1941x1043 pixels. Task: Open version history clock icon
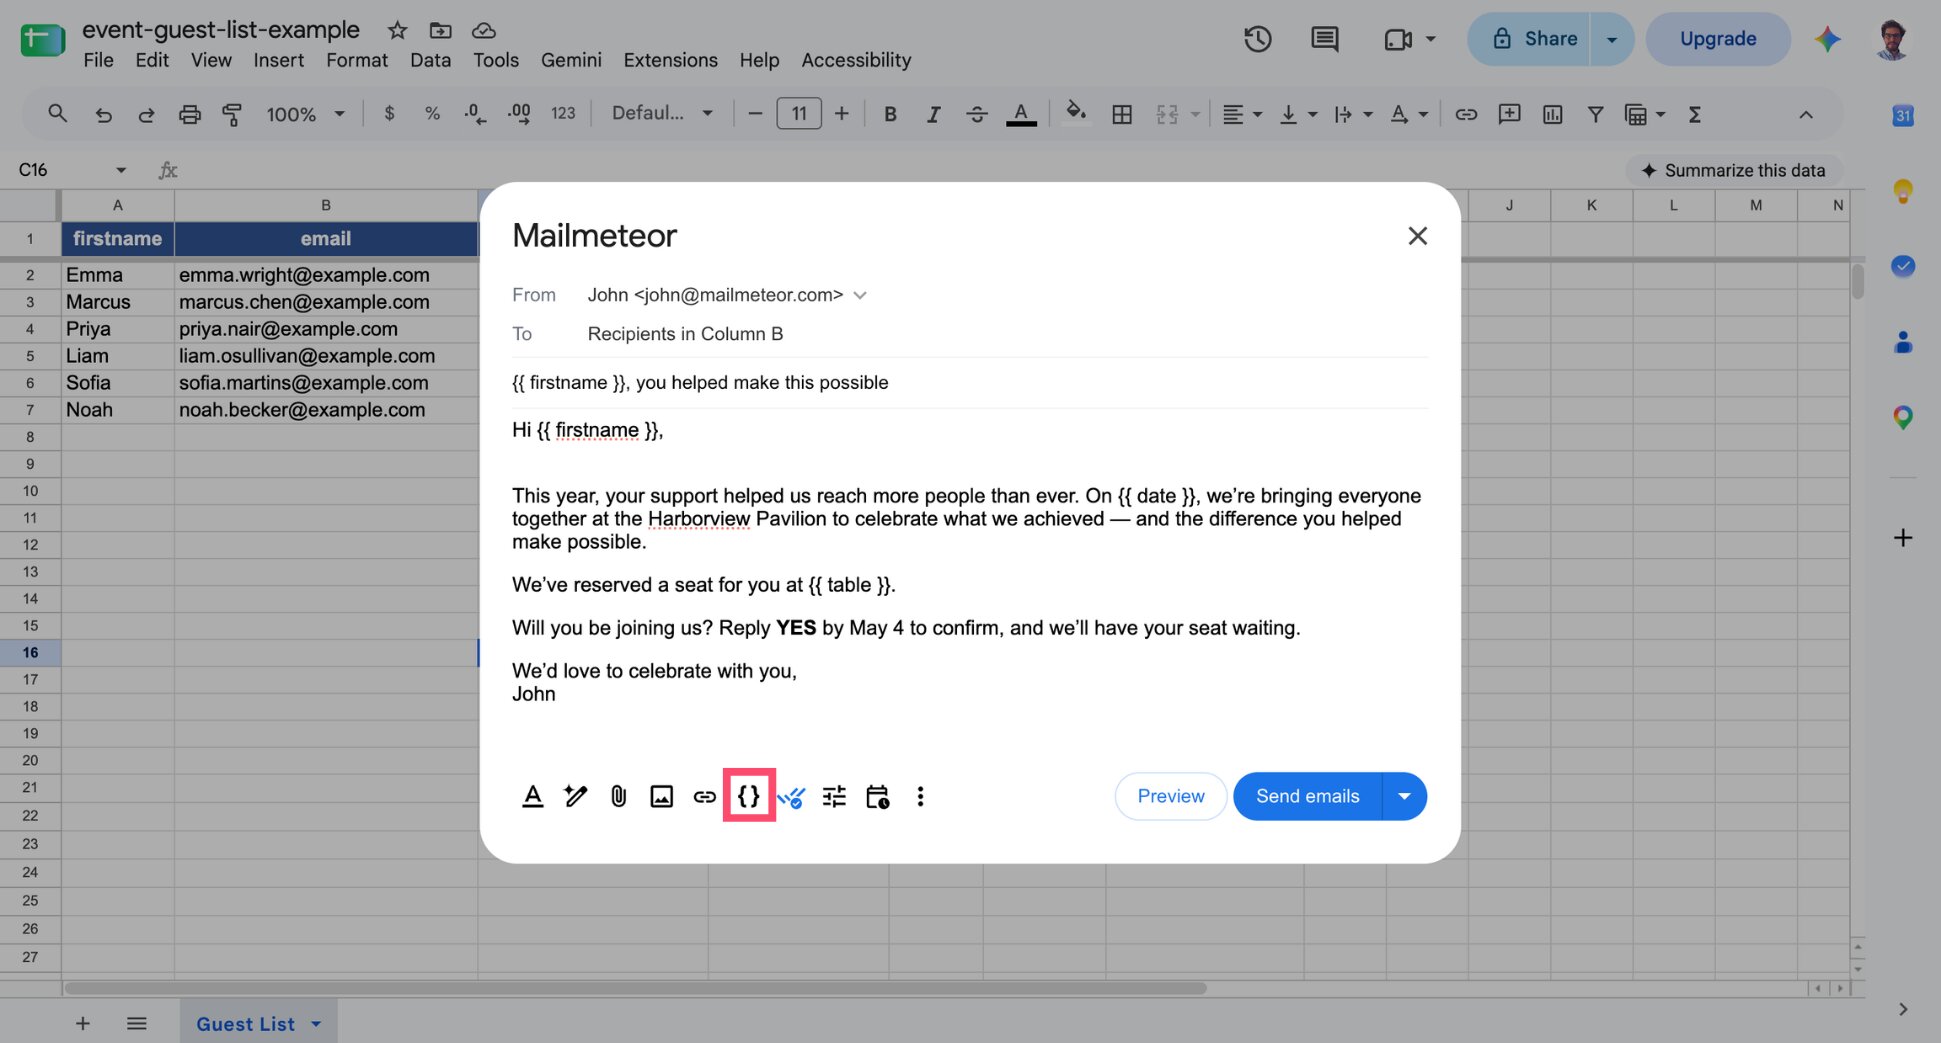1257,39
